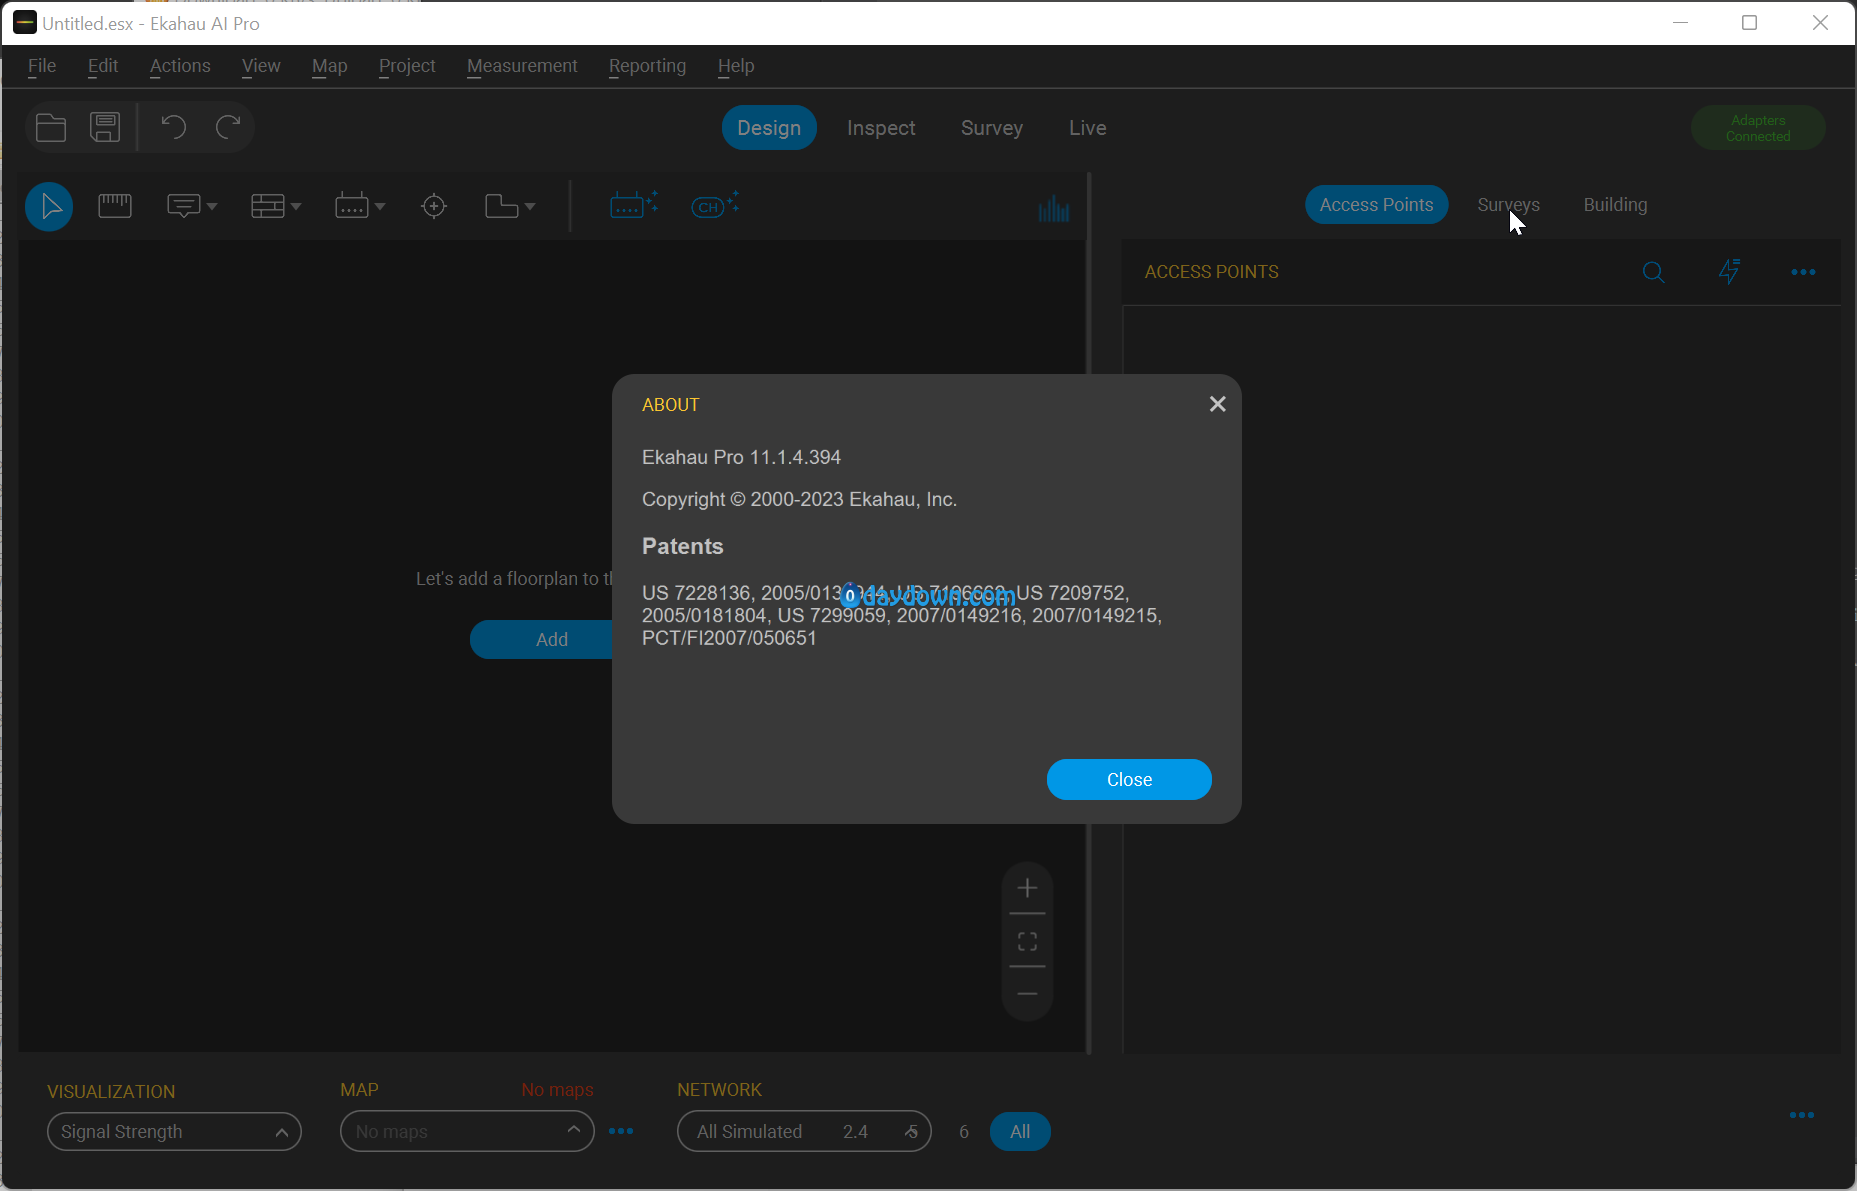Switch to Survey mode tab
The height and width of the screenshot is (1191, 1857).
pyautogui.click(x=992, y=128)
